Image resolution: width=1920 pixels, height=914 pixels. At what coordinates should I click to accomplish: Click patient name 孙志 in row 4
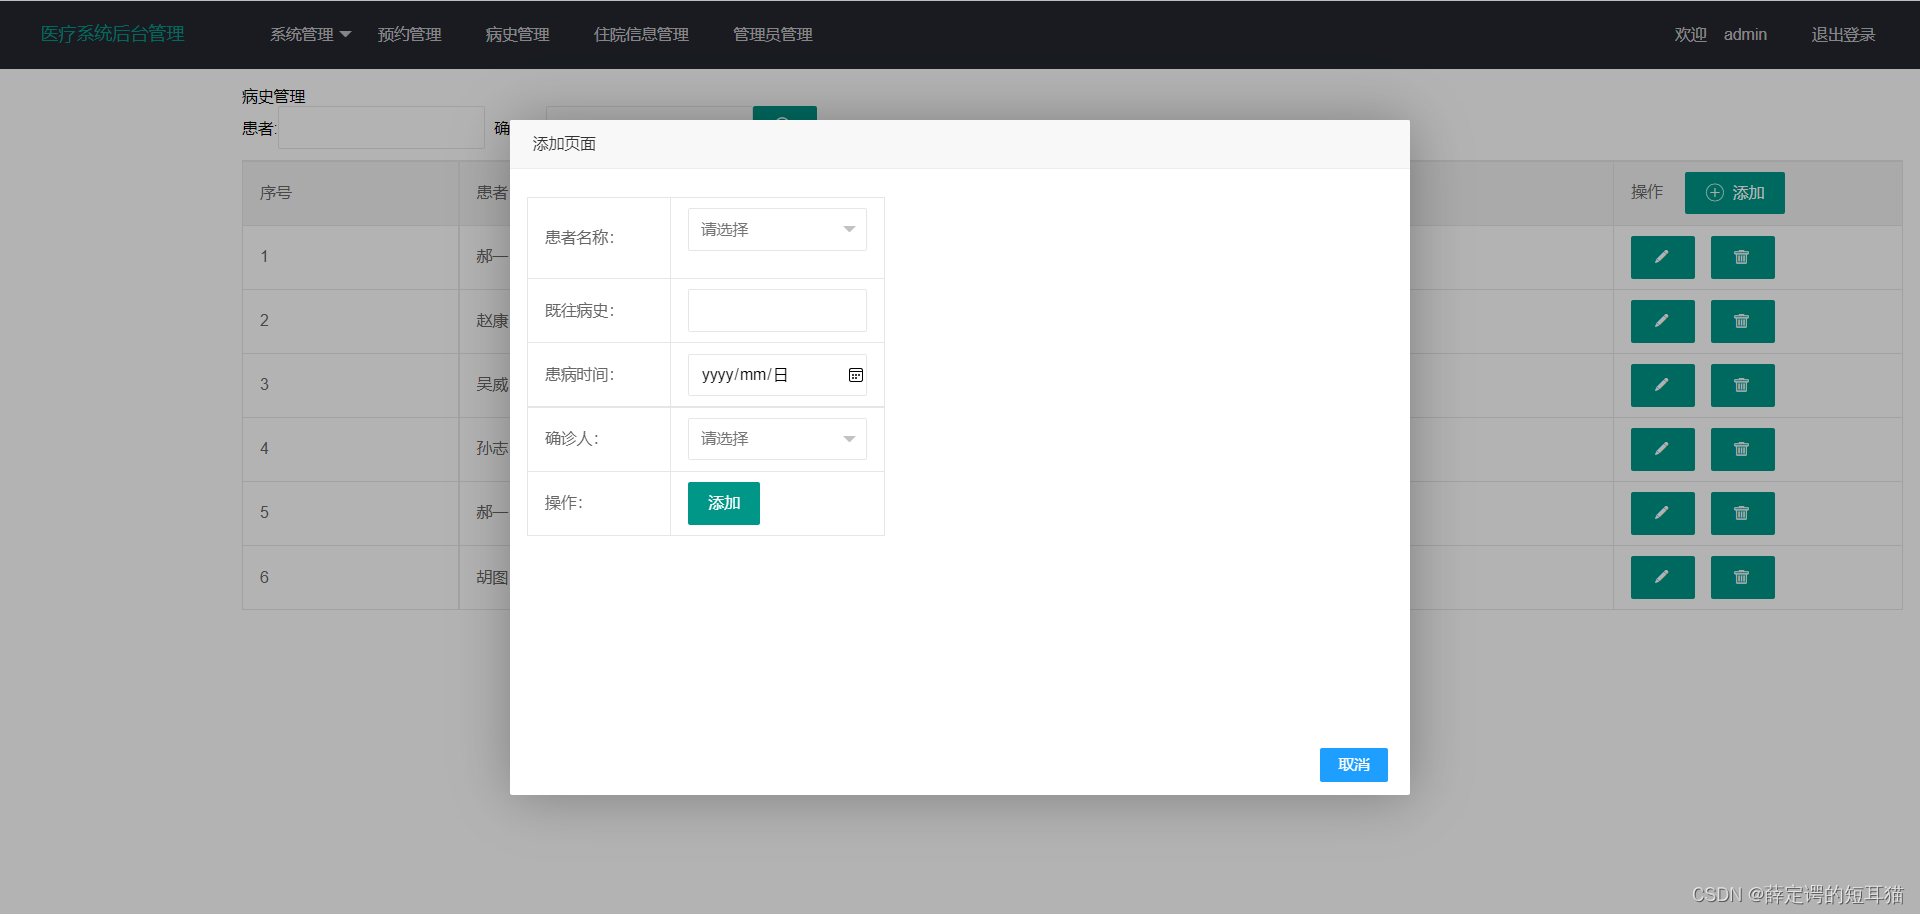(x=492, y=449)
